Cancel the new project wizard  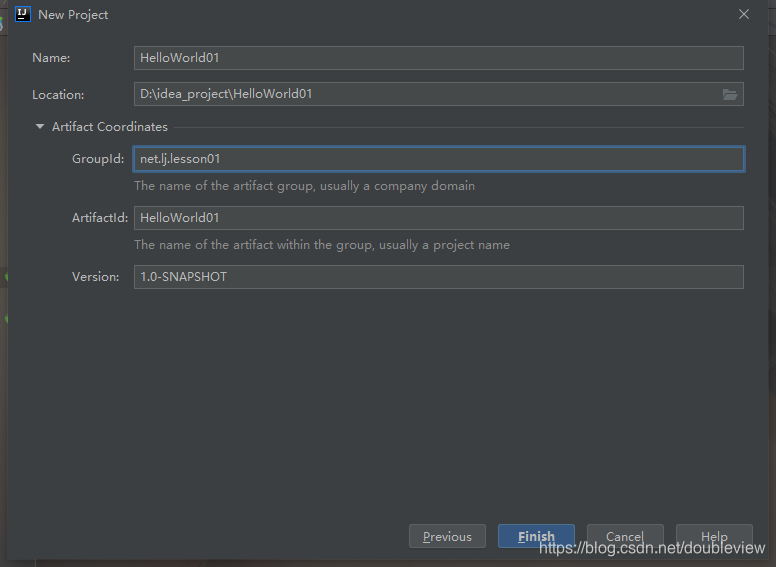[x=625, y=536]
